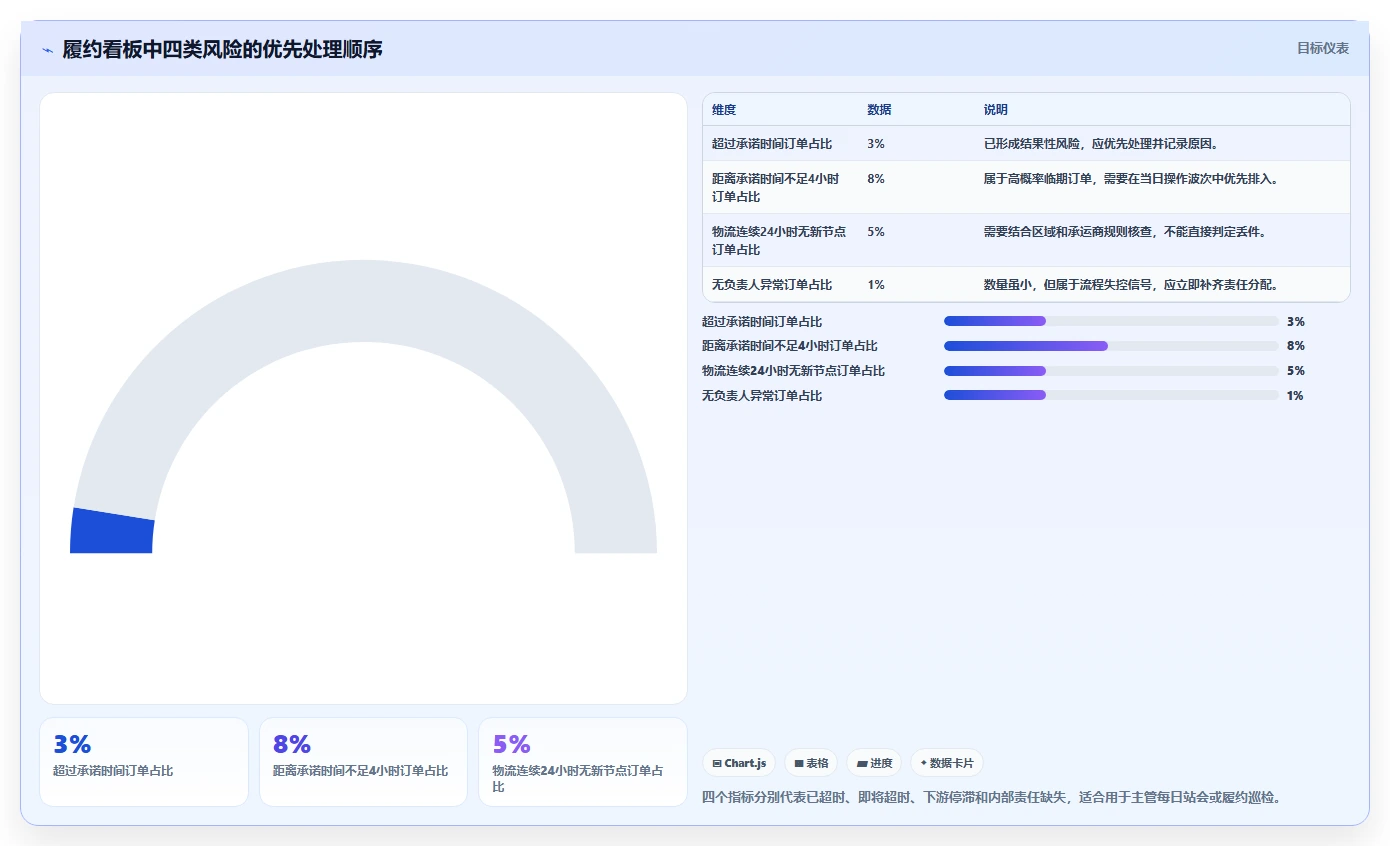
Task: Click table cell 物流连续24小时无新节点订单占比
Action: [x=779, y=241]
